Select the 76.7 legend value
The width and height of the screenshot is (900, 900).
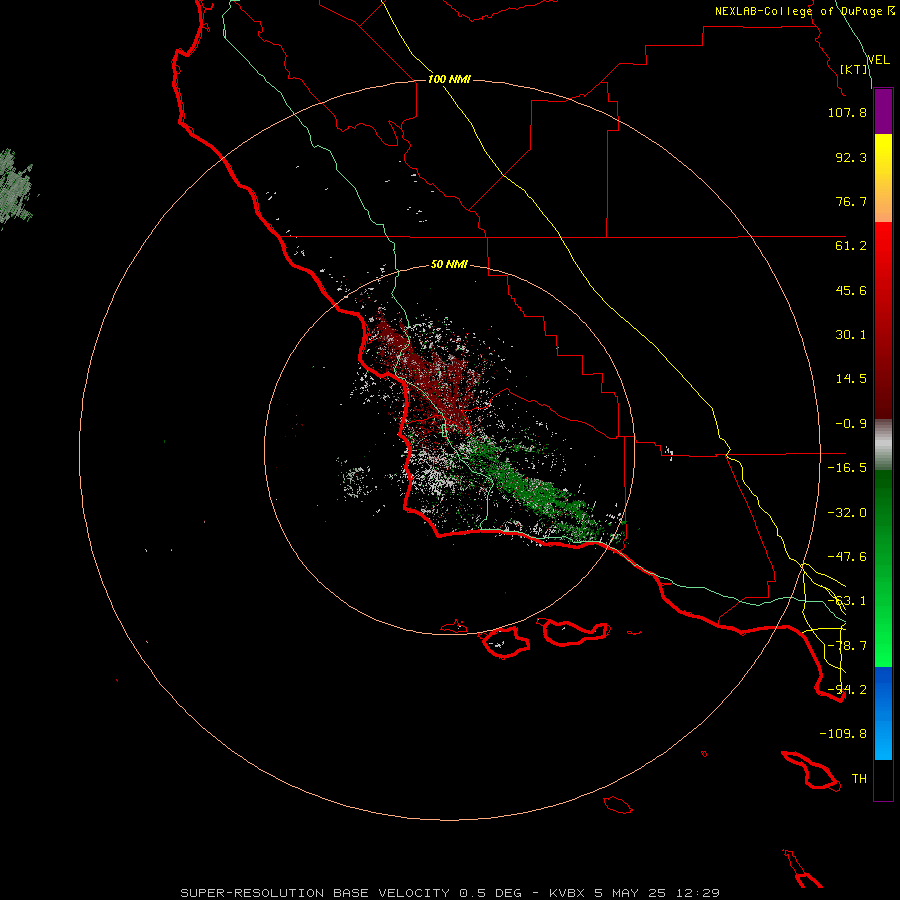coord(851,201)
